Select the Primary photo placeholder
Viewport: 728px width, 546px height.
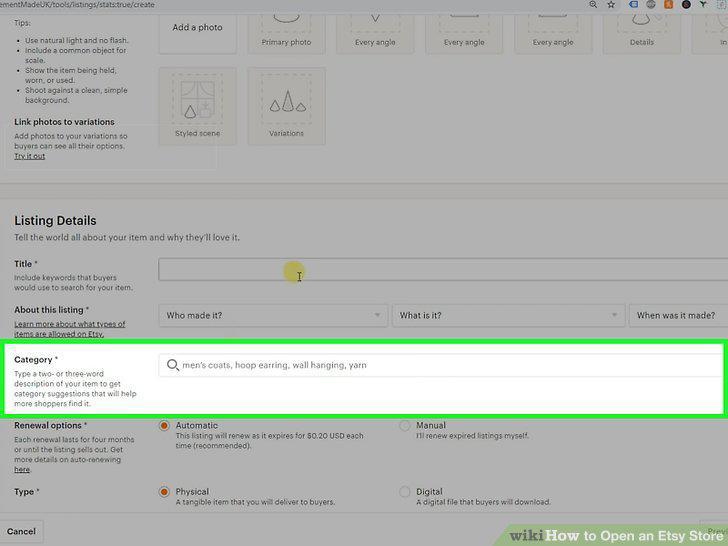point(286,32)
